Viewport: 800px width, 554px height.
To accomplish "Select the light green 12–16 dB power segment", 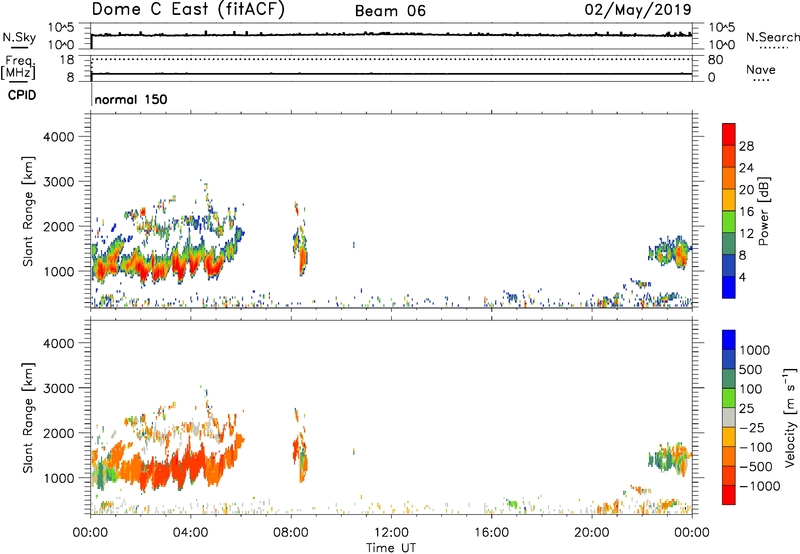I will tap(729, 222).
